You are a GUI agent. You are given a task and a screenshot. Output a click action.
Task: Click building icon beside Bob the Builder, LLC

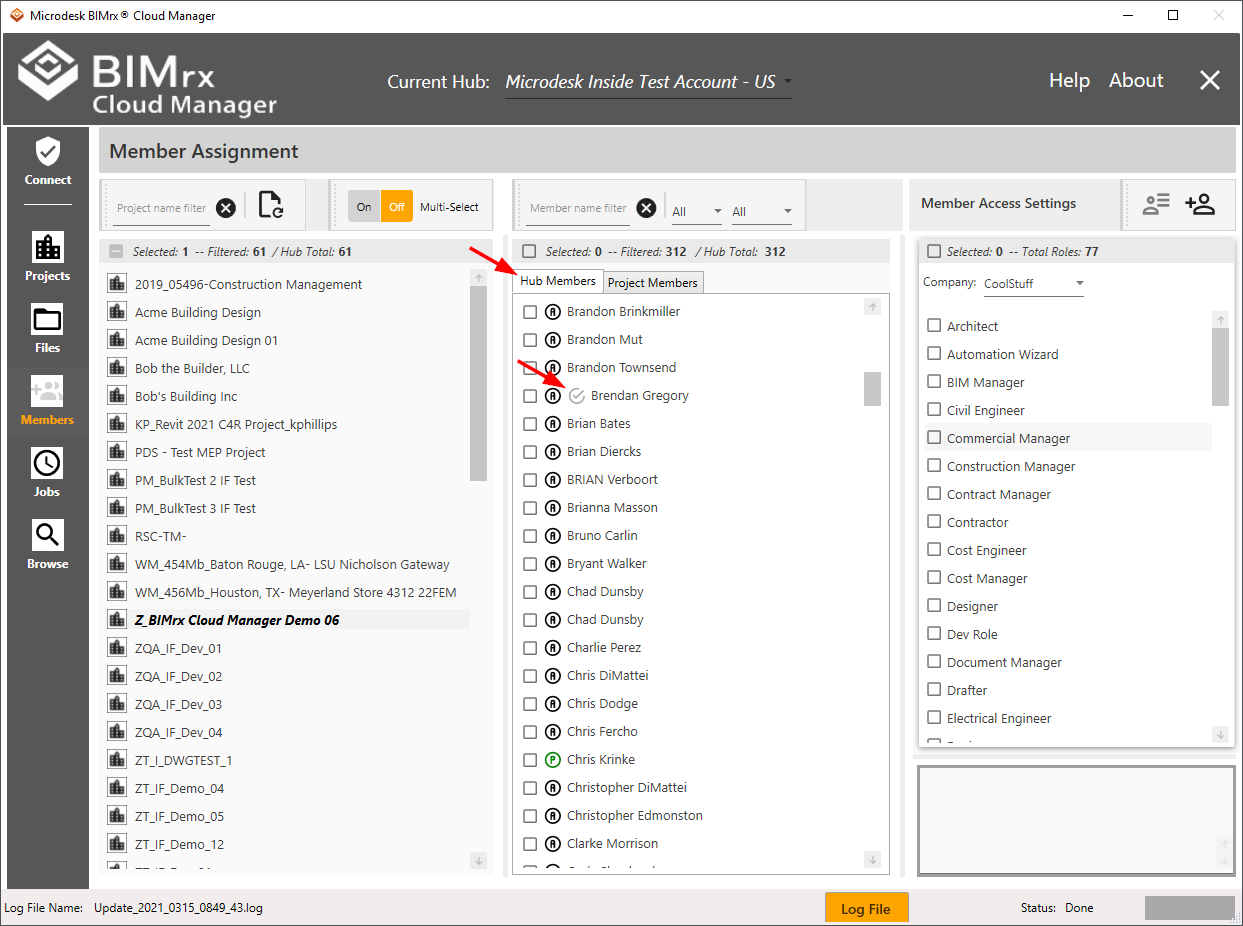tap(116, 368)
